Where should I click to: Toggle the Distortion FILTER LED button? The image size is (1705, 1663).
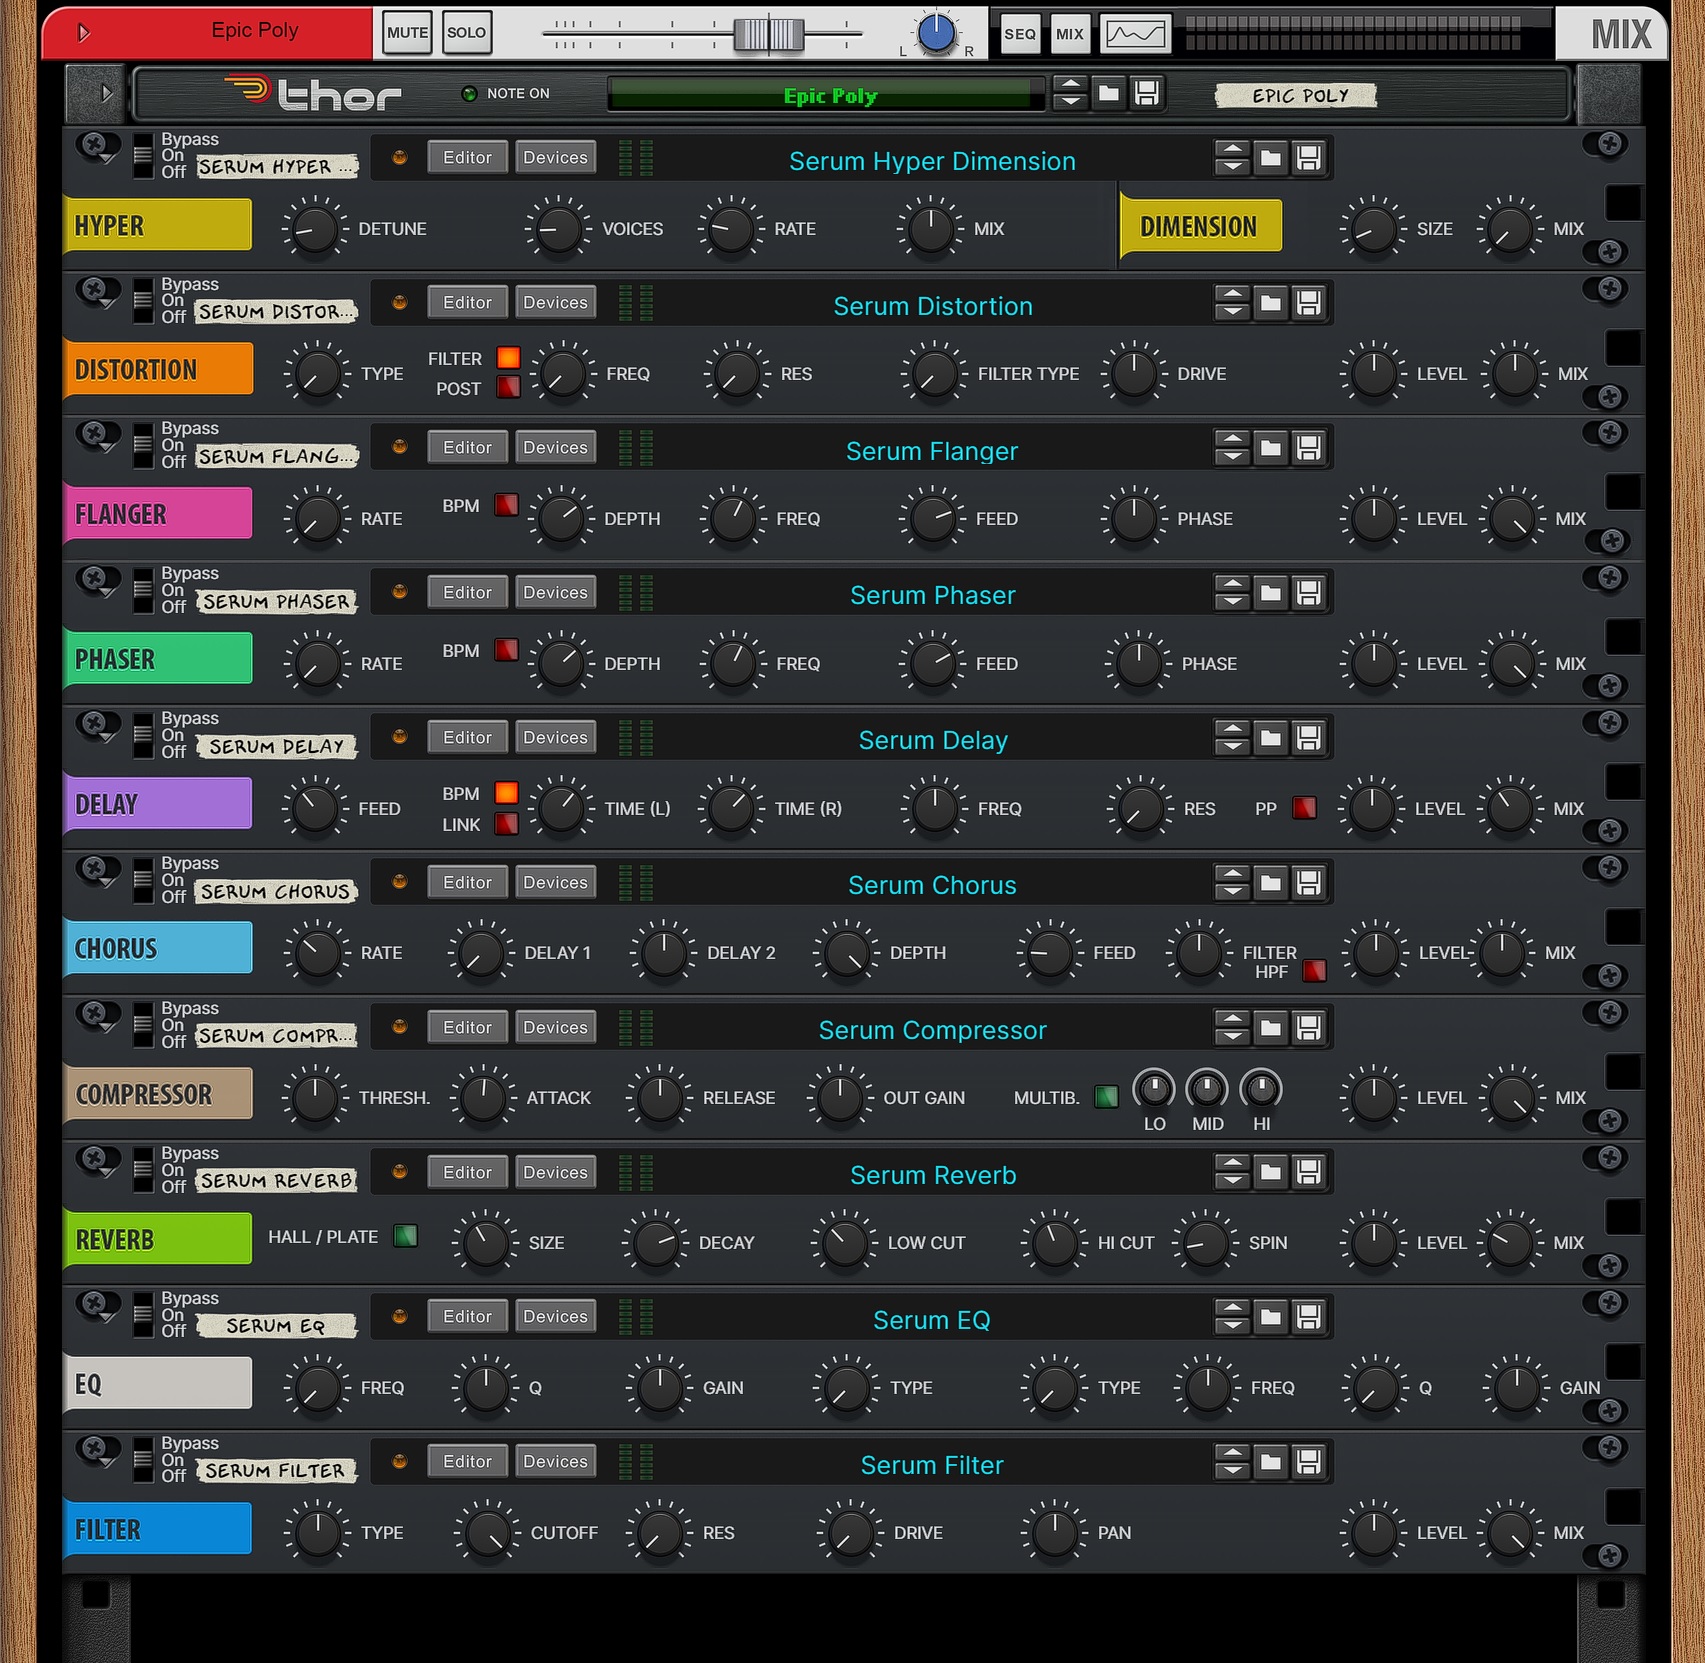point(508,358)
